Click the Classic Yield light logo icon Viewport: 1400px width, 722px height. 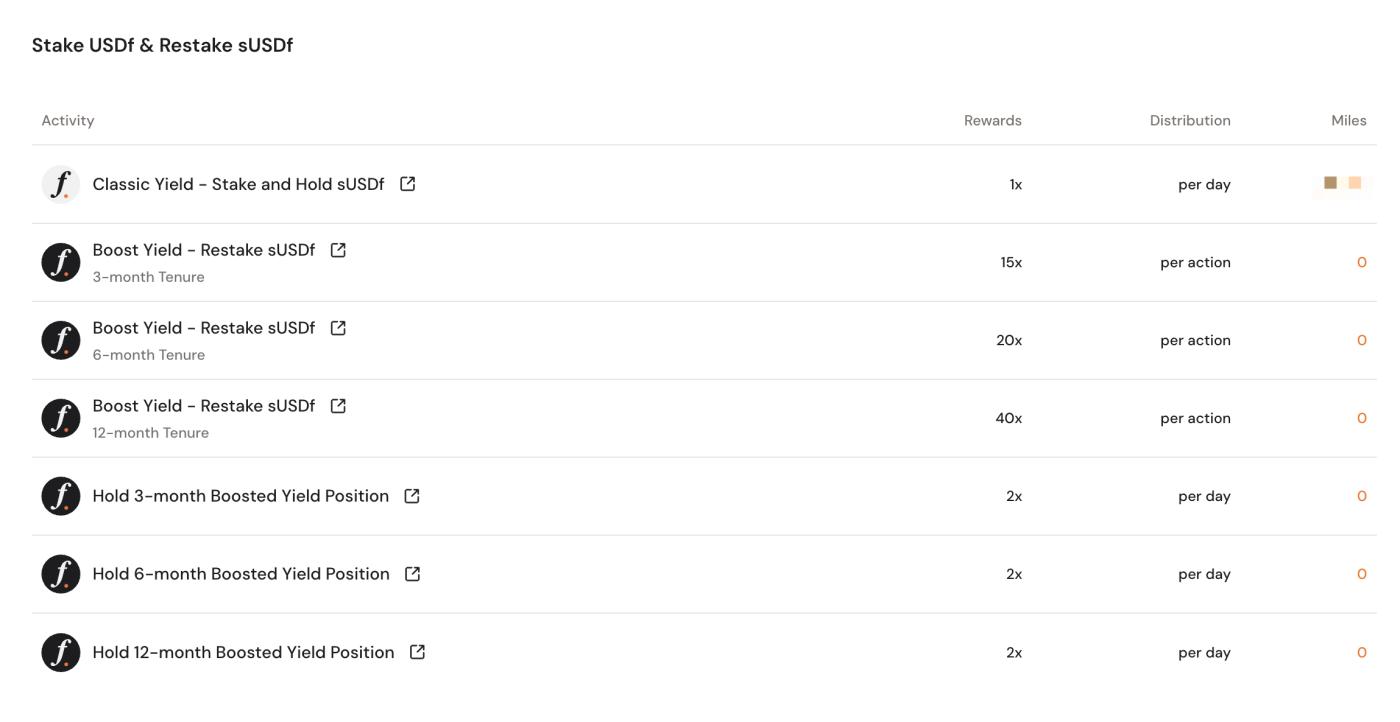(61, 184)
